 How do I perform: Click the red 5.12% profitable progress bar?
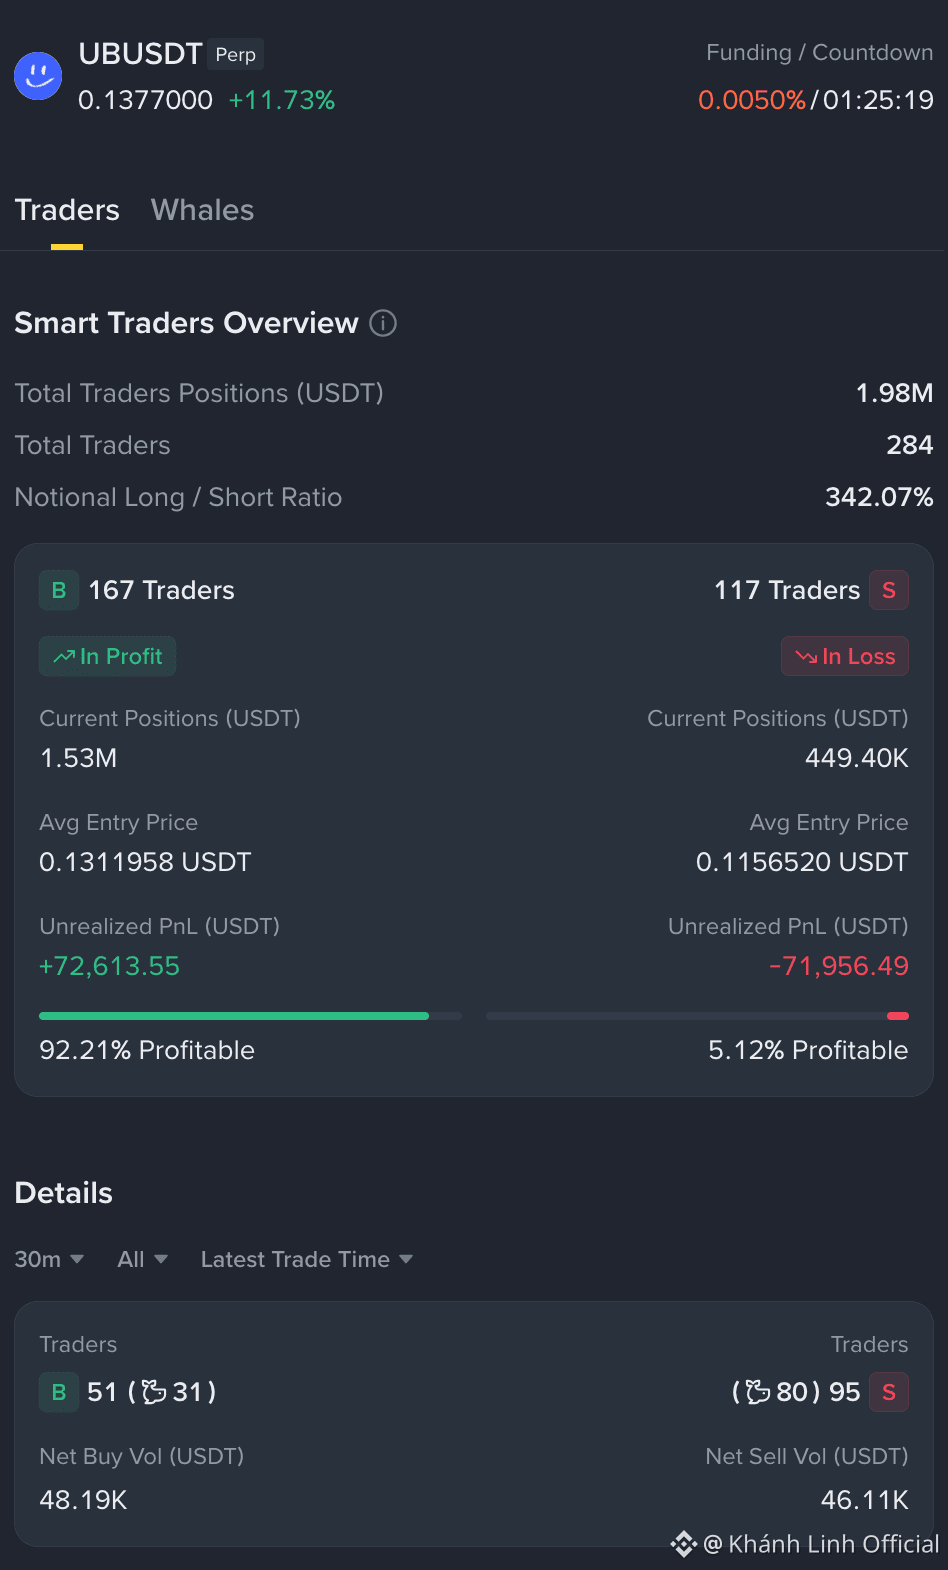pyautogui.click(x=898, y=1016)
